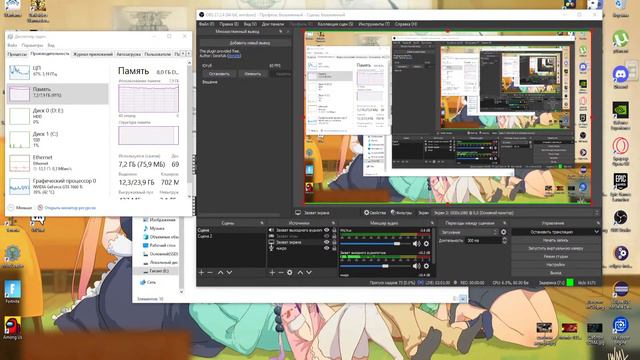Screen dimensions: 640x360
Task: Click the OBS Studio desktop icon
Action: click(x=620, y=220)
